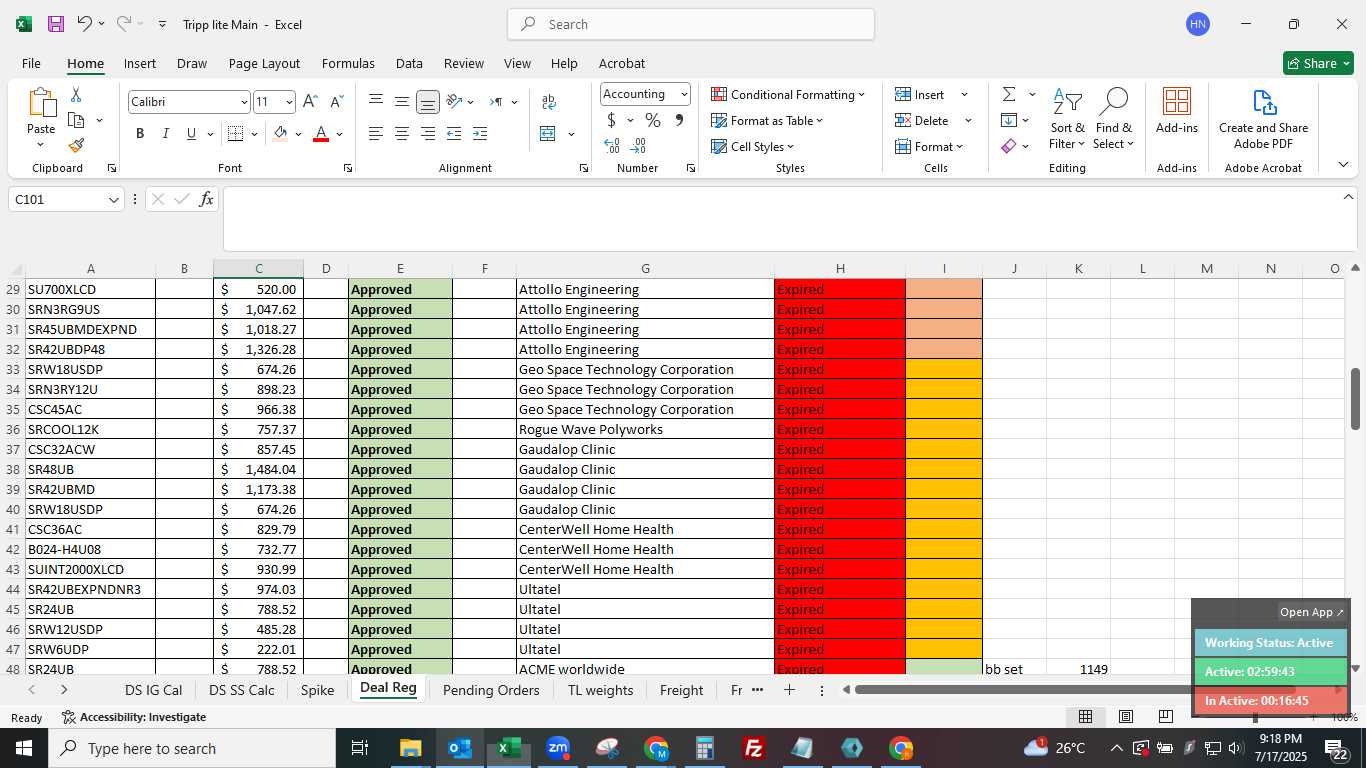Click the Paste clipboard icon
The width and height of the screenshot is (1366, 768).
point(41,103)
